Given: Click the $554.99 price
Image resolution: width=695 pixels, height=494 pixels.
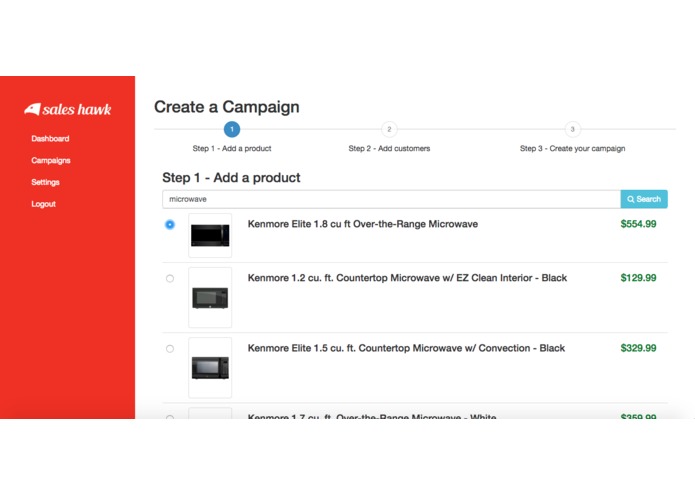Looking at the screenshot, I should (x=638, y=224).
